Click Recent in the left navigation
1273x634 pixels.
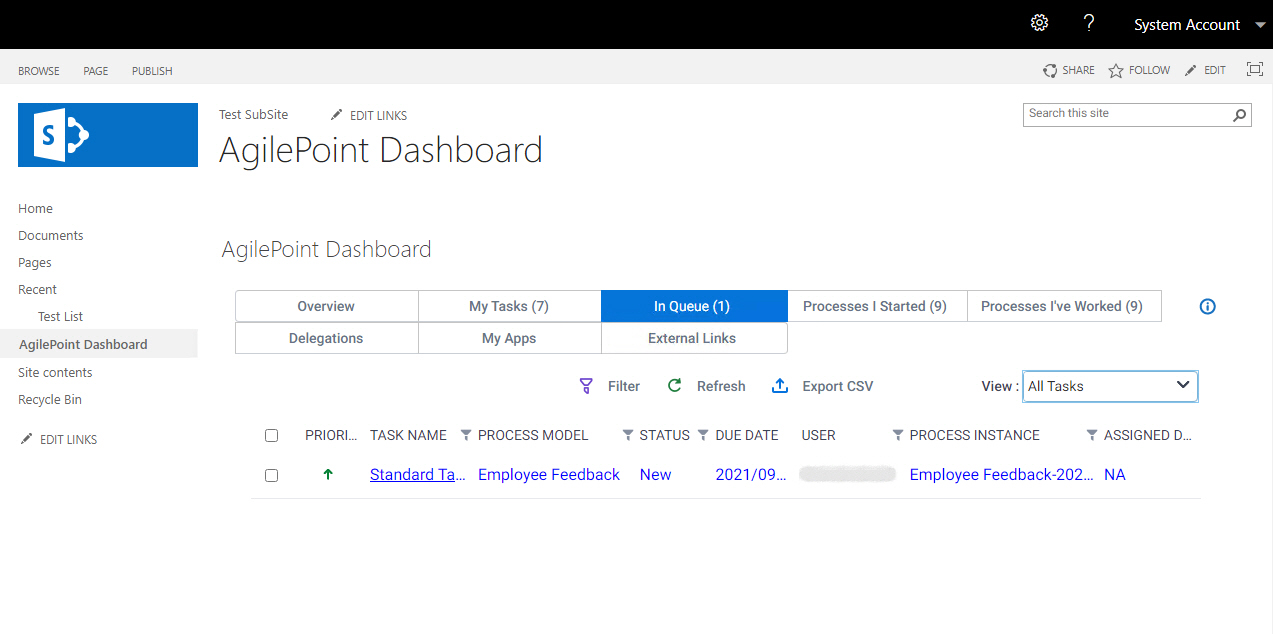[37, 289]
